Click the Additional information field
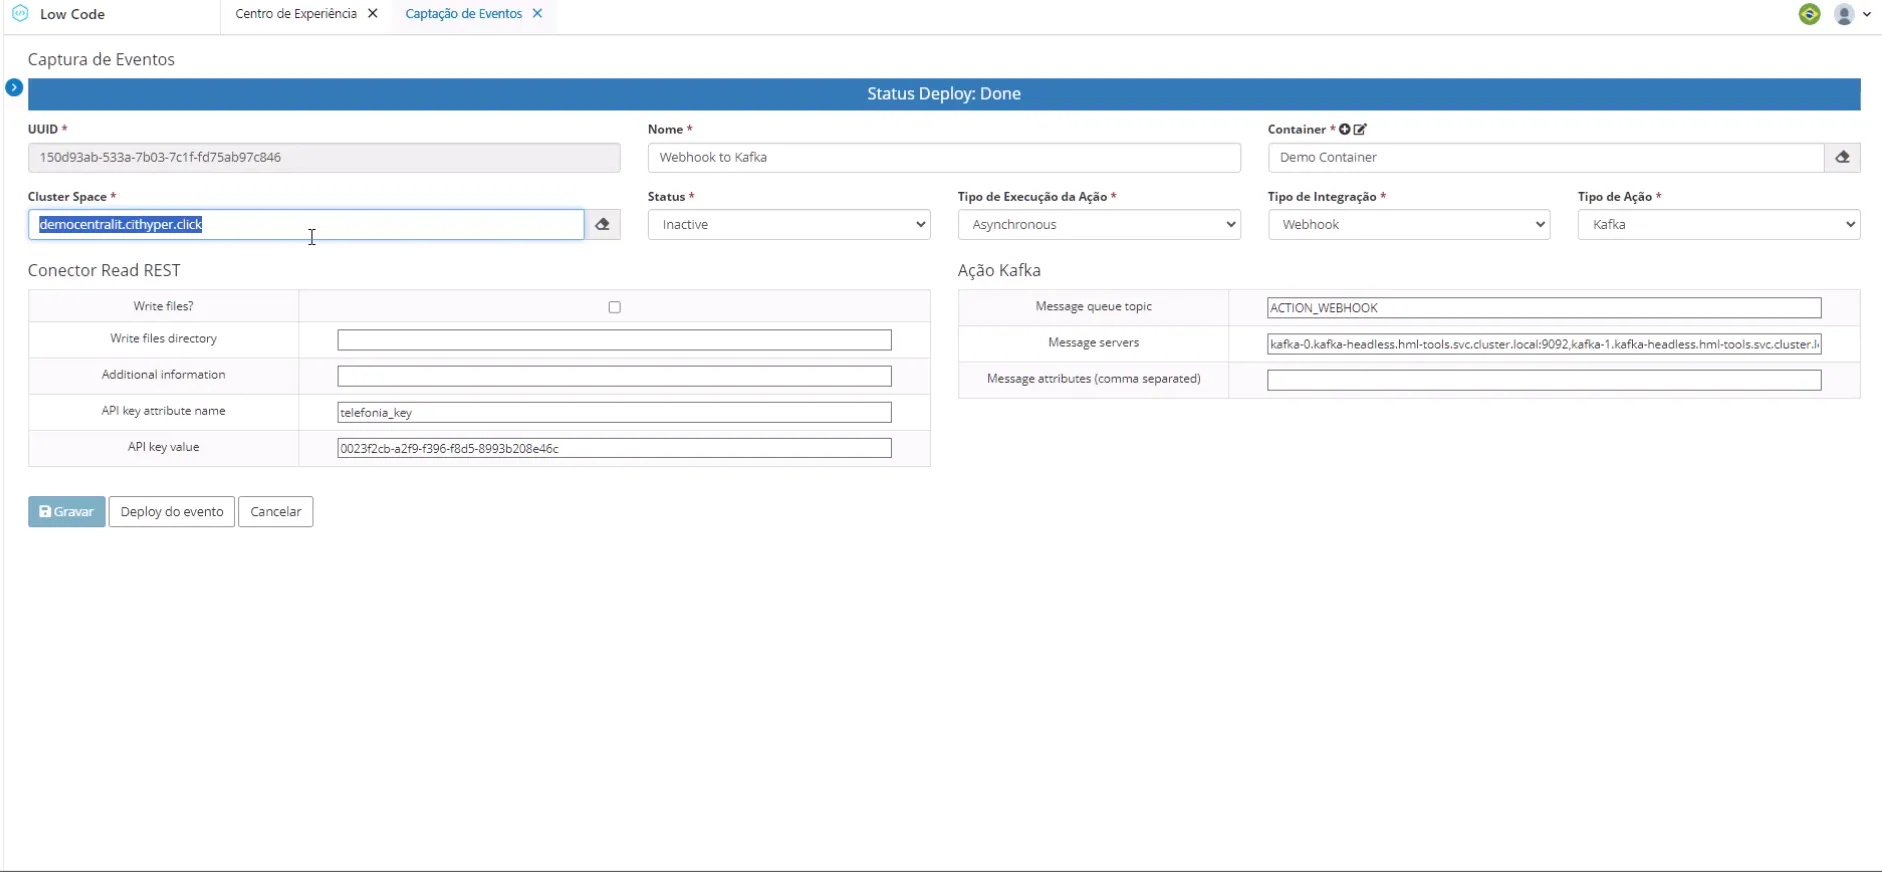 [614, 376]
